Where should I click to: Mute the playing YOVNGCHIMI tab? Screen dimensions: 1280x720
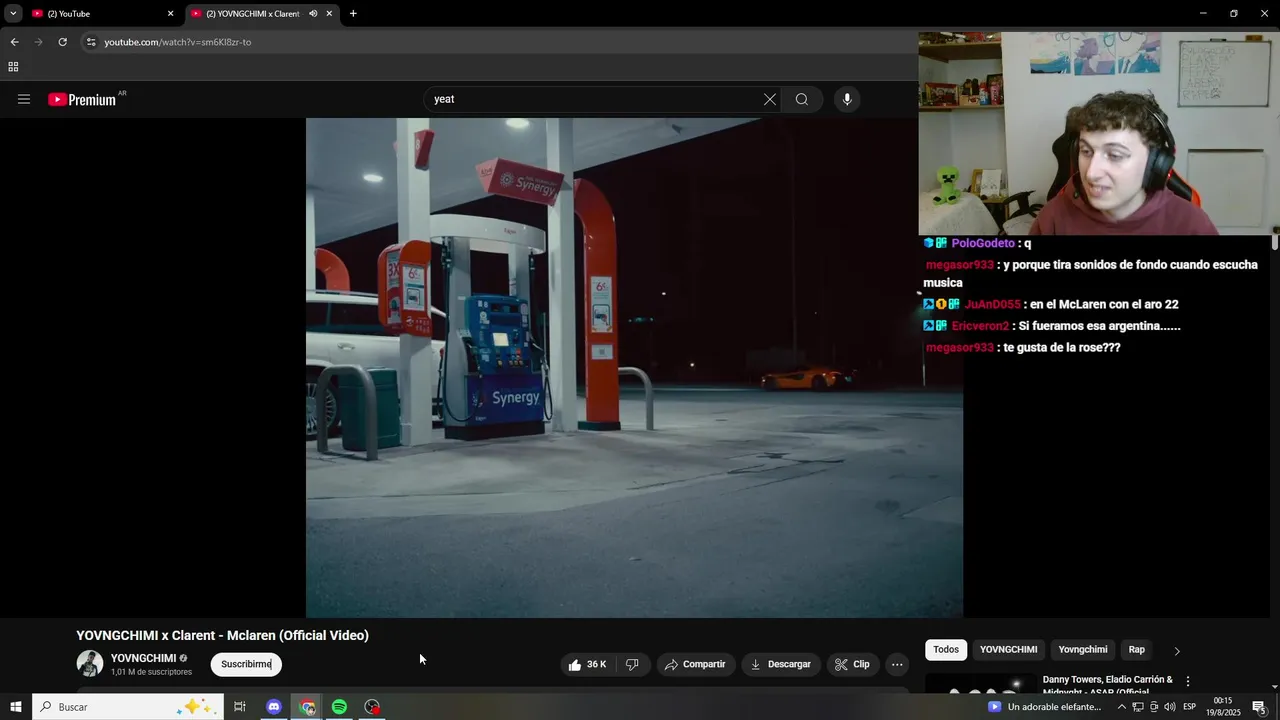coord(313,14)
